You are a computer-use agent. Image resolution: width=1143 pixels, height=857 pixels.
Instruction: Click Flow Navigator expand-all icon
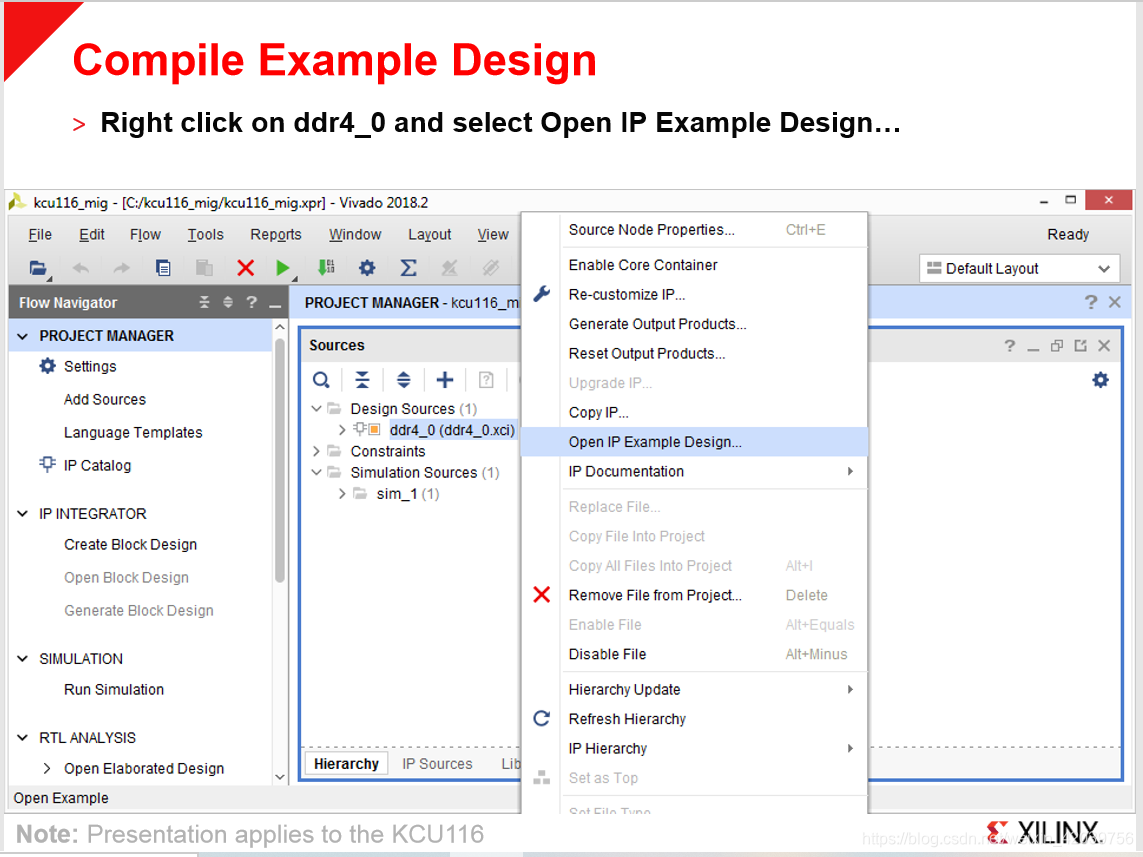[x=227, y=302]
